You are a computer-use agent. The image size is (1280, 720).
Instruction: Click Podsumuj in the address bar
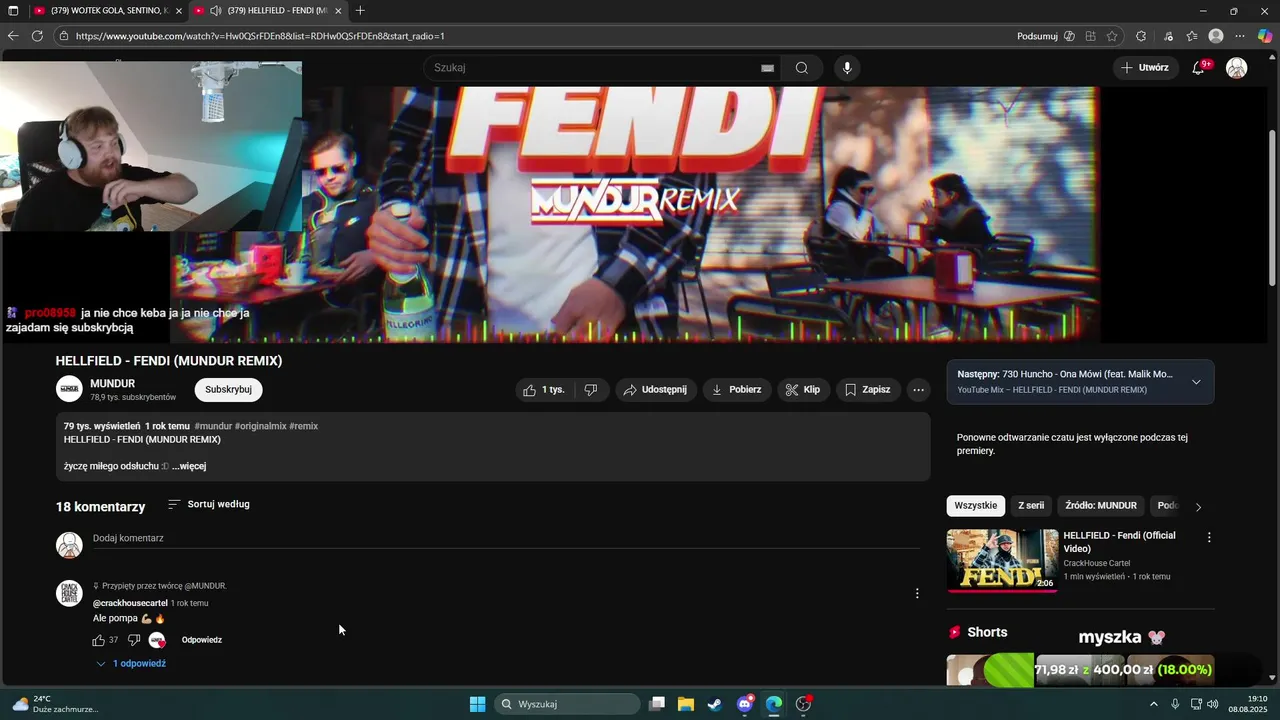pyautogui.click(x=1037, y=36)
